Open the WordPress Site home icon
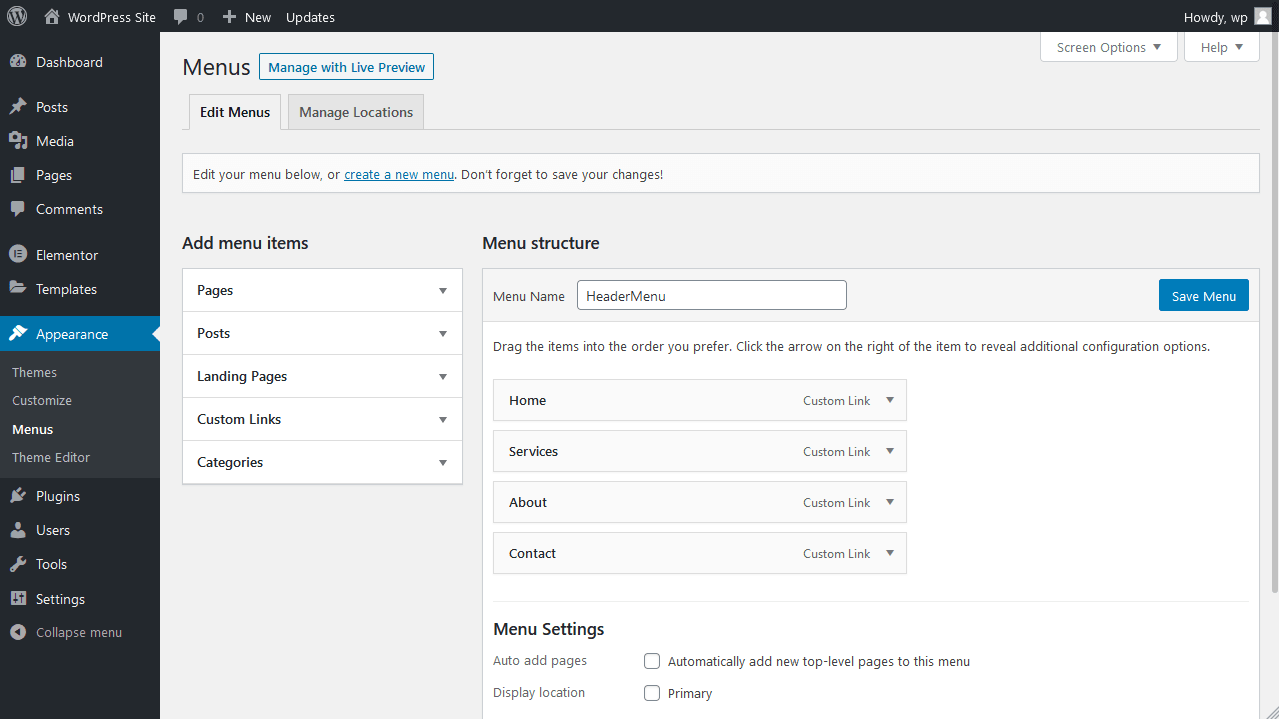 coord(52,16)
